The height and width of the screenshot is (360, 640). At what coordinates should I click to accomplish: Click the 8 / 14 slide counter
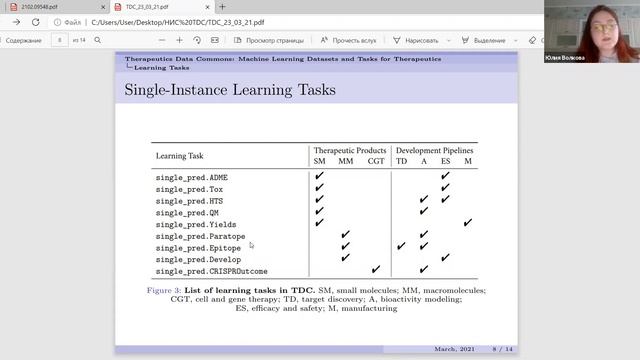coord(502,349)
